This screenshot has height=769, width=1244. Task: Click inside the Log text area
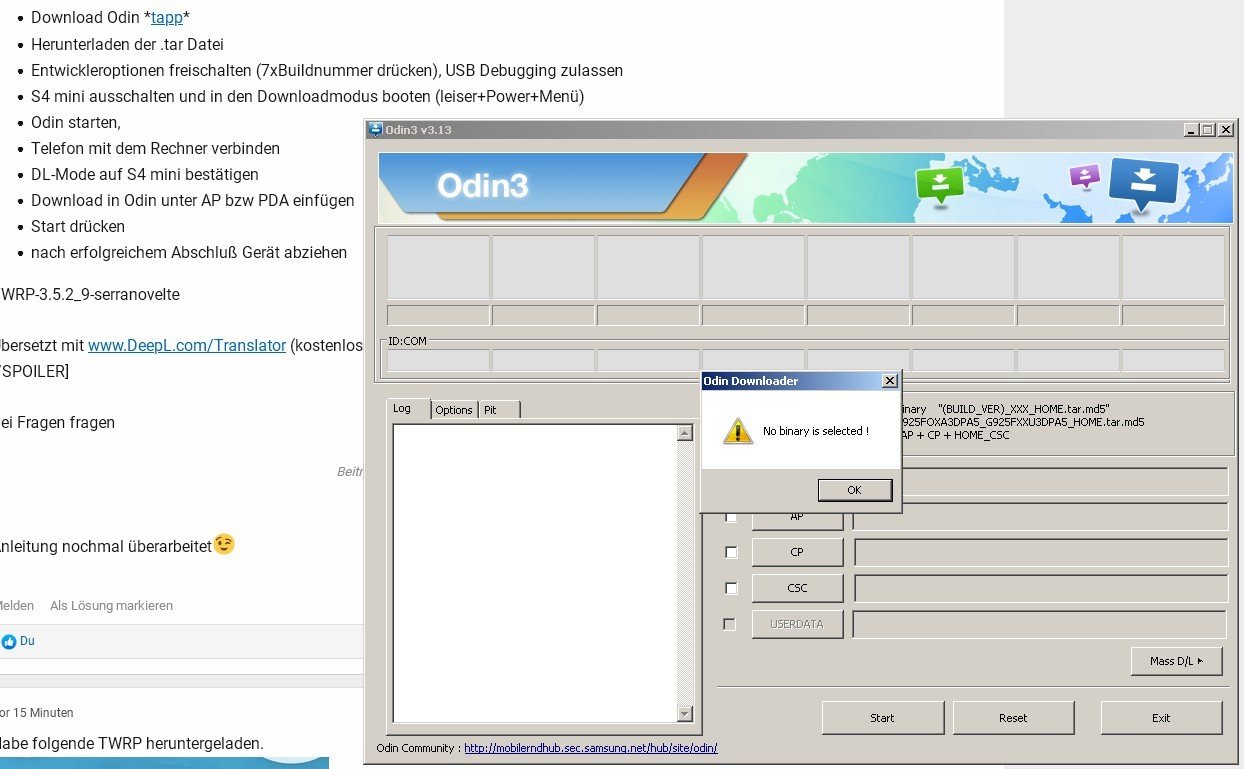click(535, 574)
